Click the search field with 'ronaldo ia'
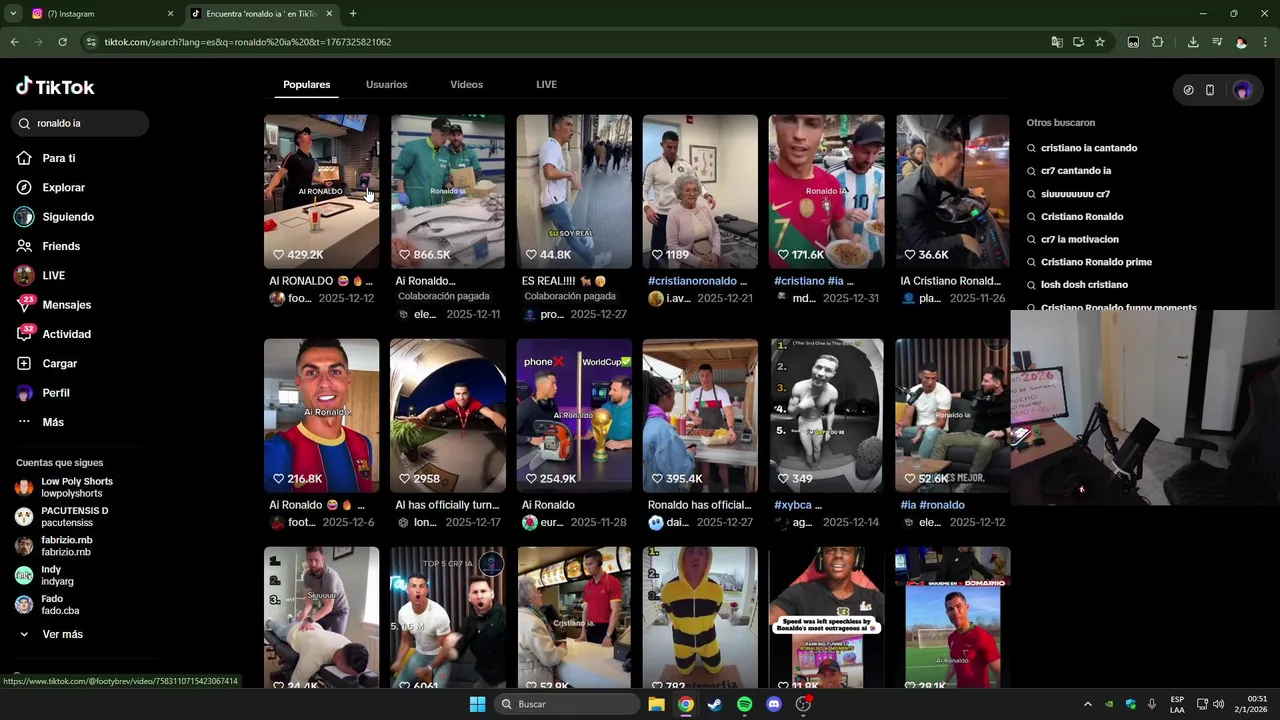1280x720 pixels. [81, 123]
